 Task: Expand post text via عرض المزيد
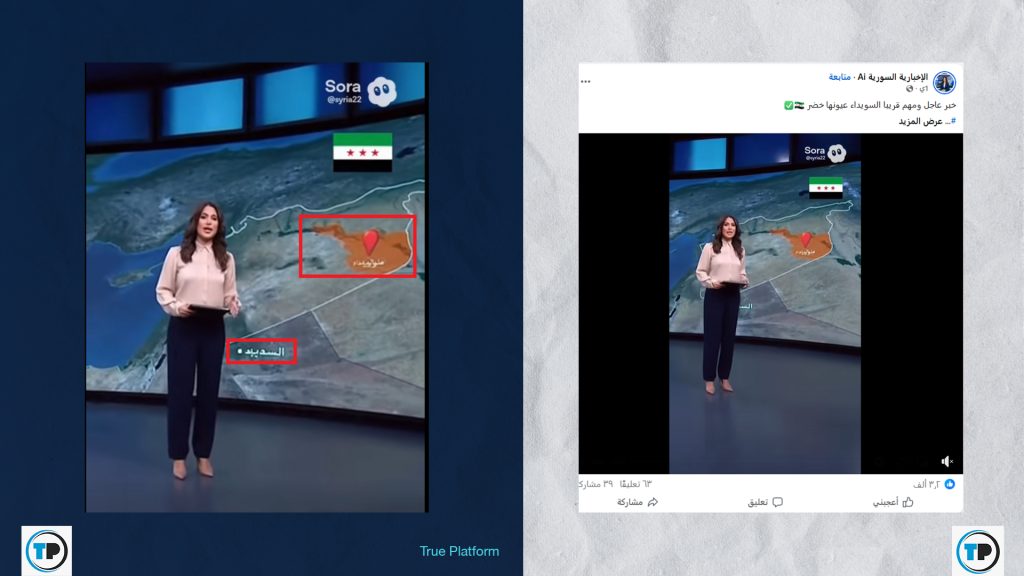(x=922, y=121)
